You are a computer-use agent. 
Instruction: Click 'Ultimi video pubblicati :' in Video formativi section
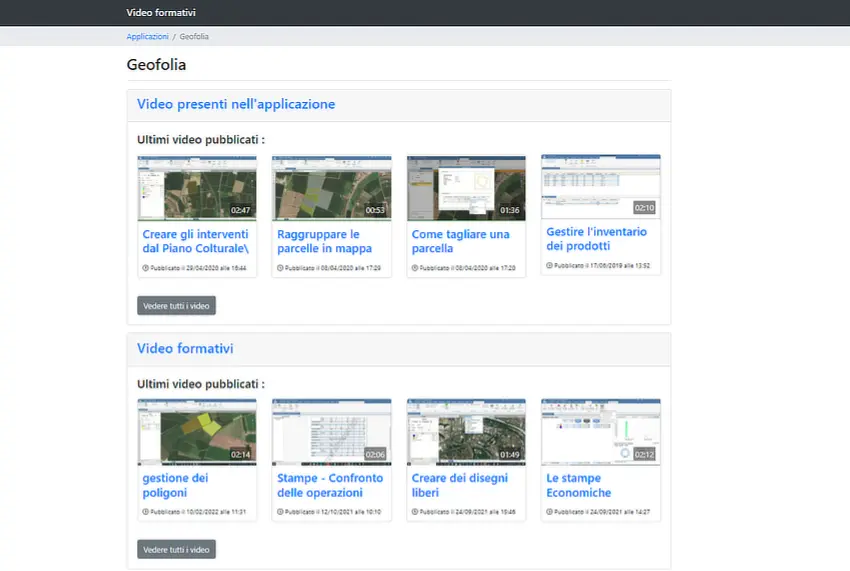[201, 384]
